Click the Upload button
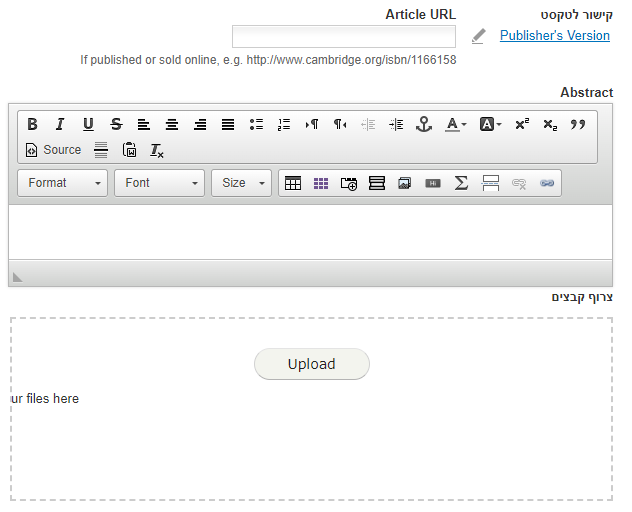Viewport: 632px width, 512px height. coord(312,364)
